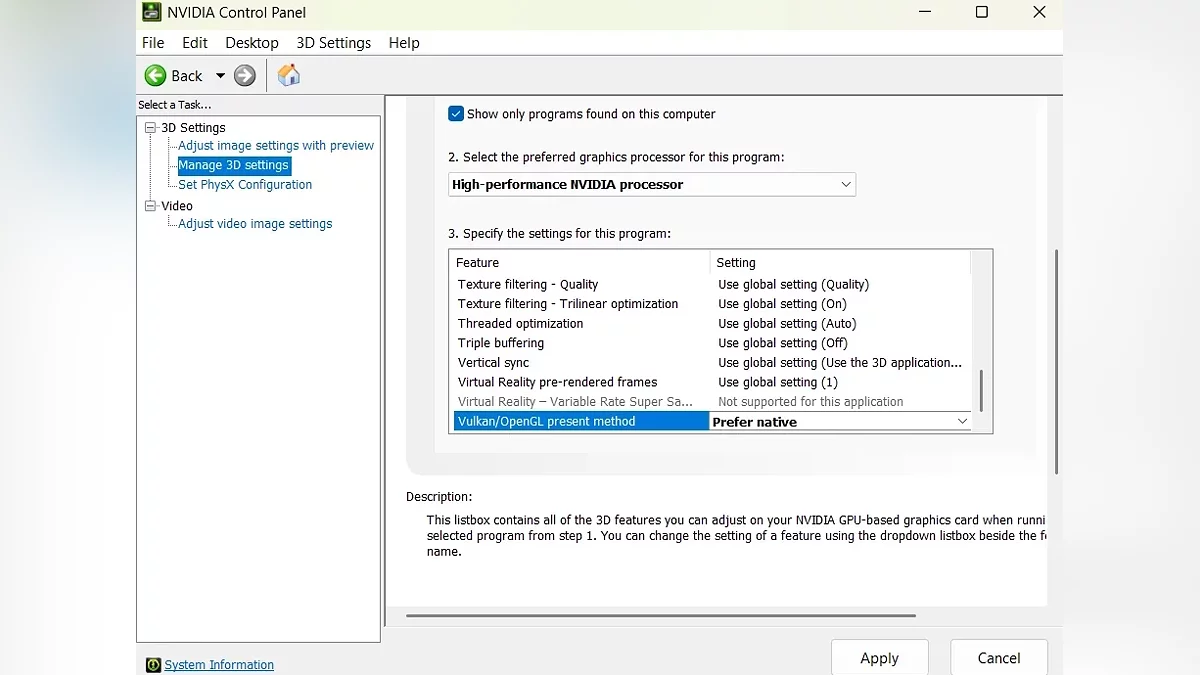Viewport: 1200px width, 675px height.
Task: Open the Desktop menu
Action: click(251, 43)
